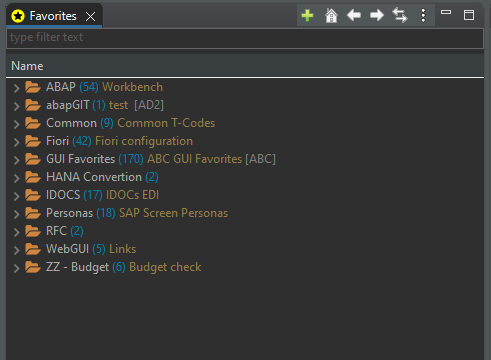Viewport: 491px width, 360px height.
Task: Click the WebGUI folder icon
Action: coord(33,249)
